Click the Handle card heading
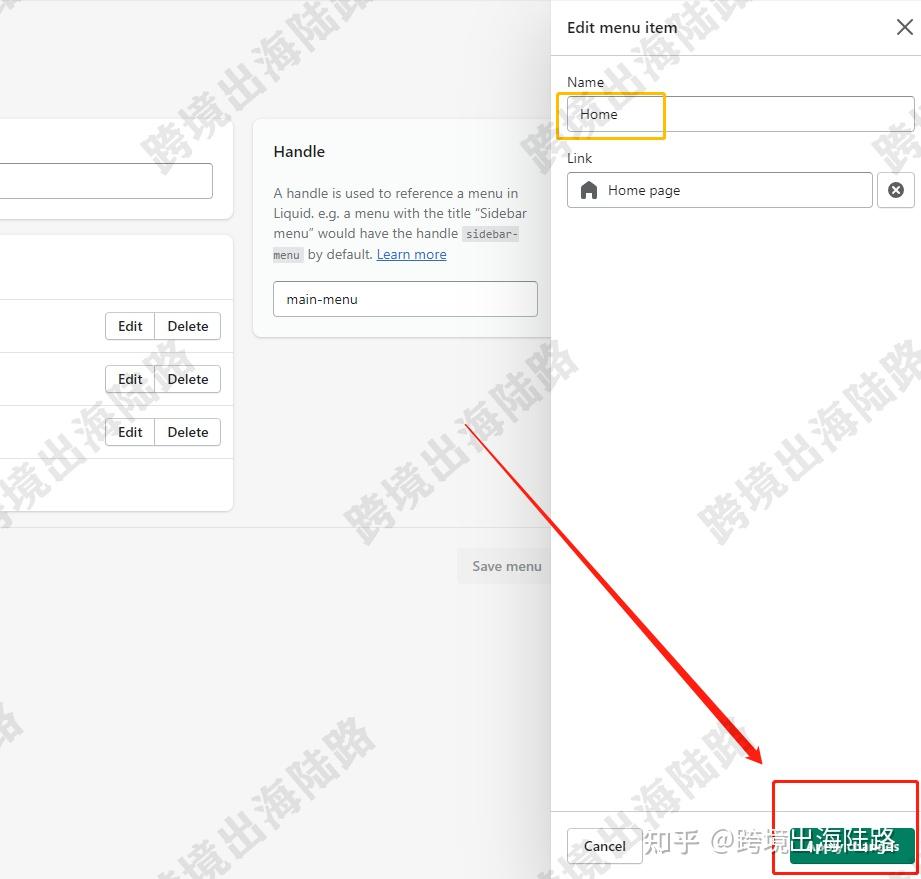 (x=299, y=152)
